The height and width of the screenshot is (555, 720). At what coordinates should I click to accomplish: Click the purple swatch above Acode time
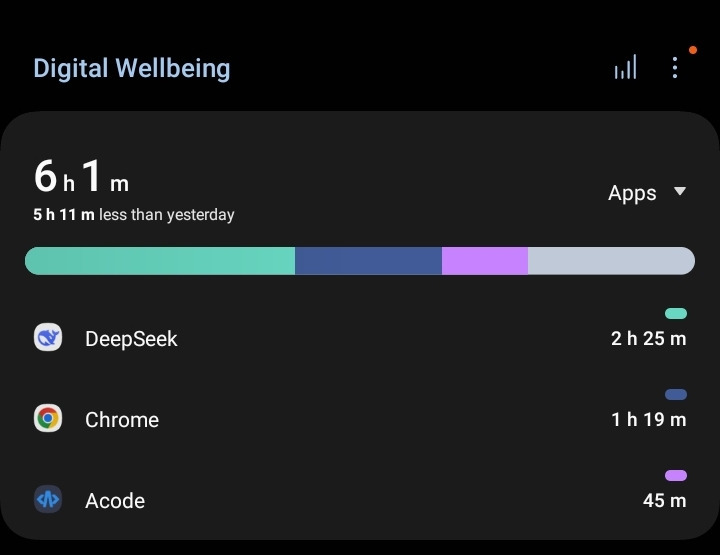click(x=676, y=476)
